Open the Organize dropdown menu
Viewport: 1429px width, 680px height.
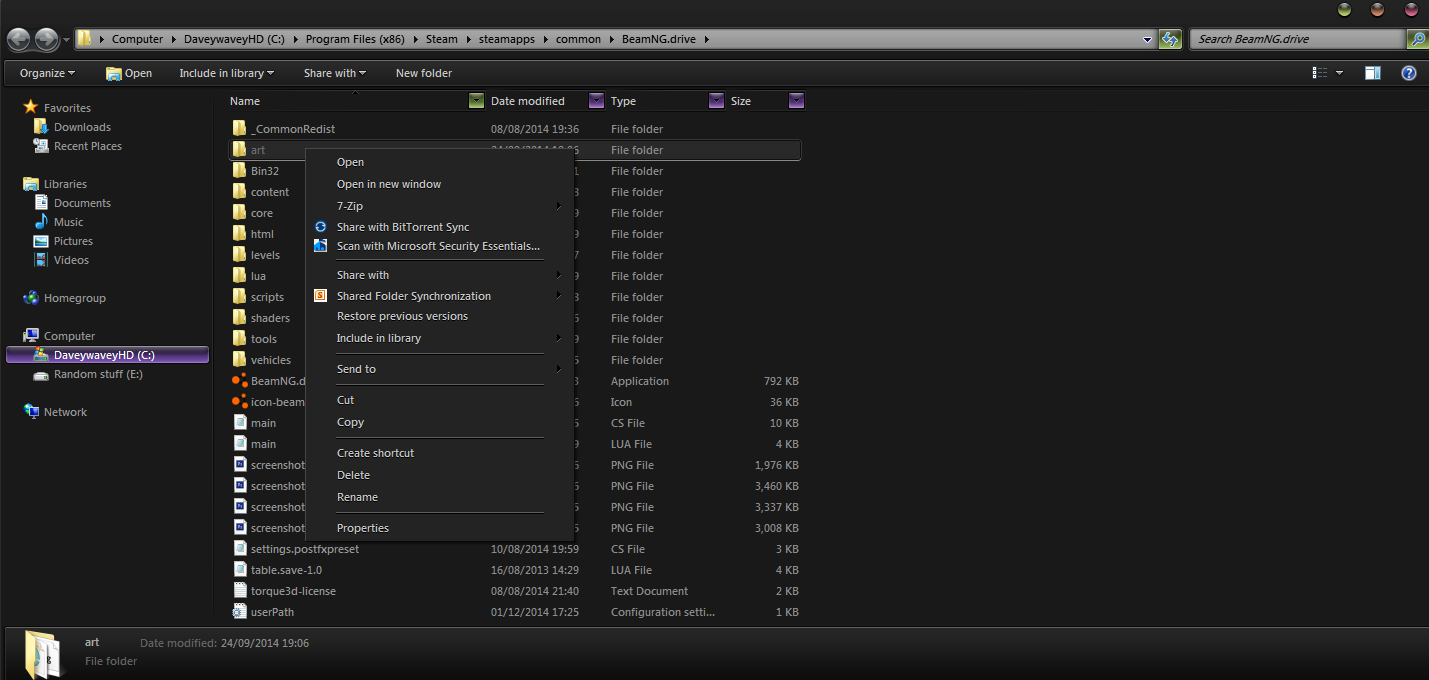(47, 73)
